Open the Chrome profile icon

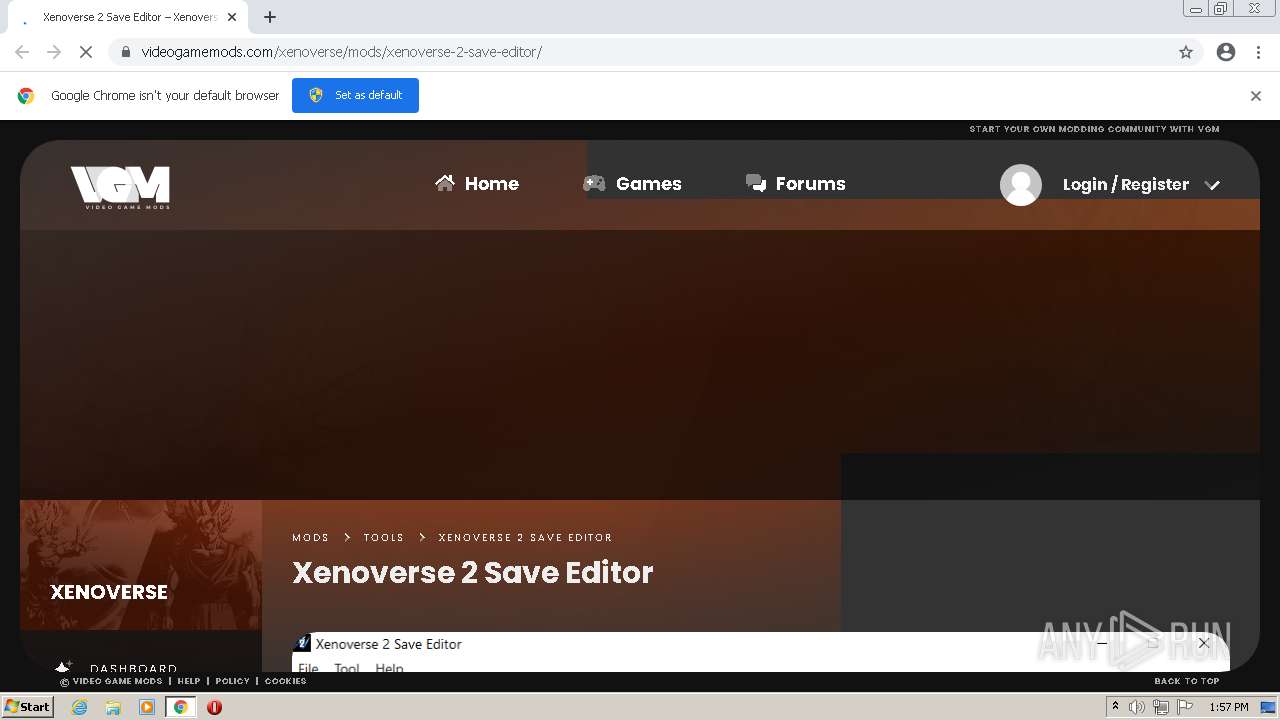(x=1226, y=52)
